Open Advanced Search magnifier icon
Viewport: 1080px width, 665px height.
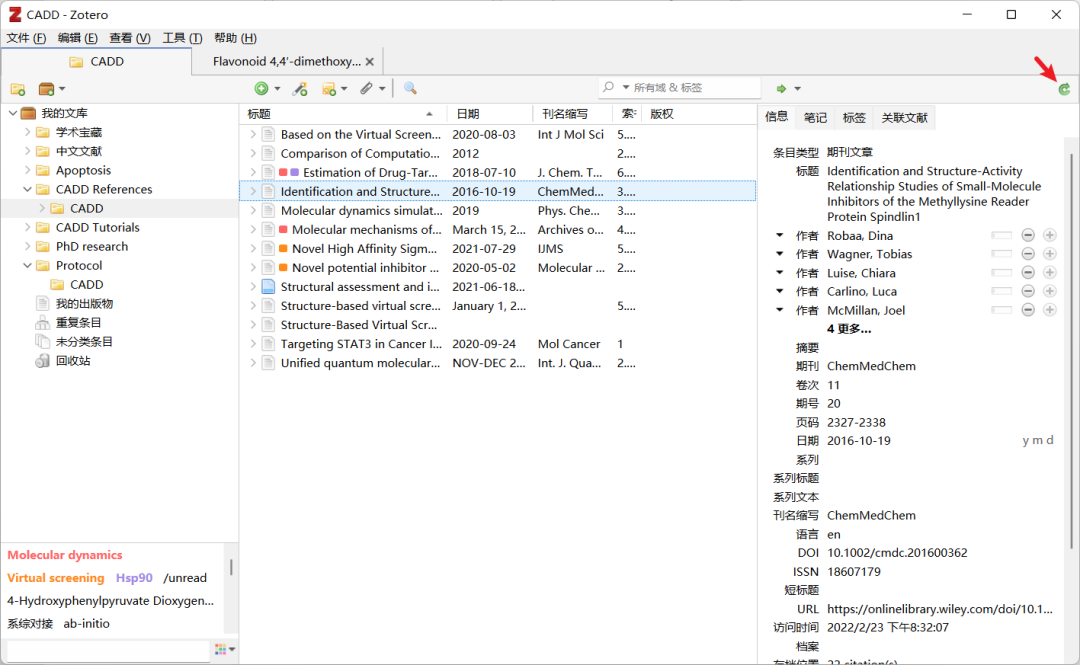coord(410,88)
